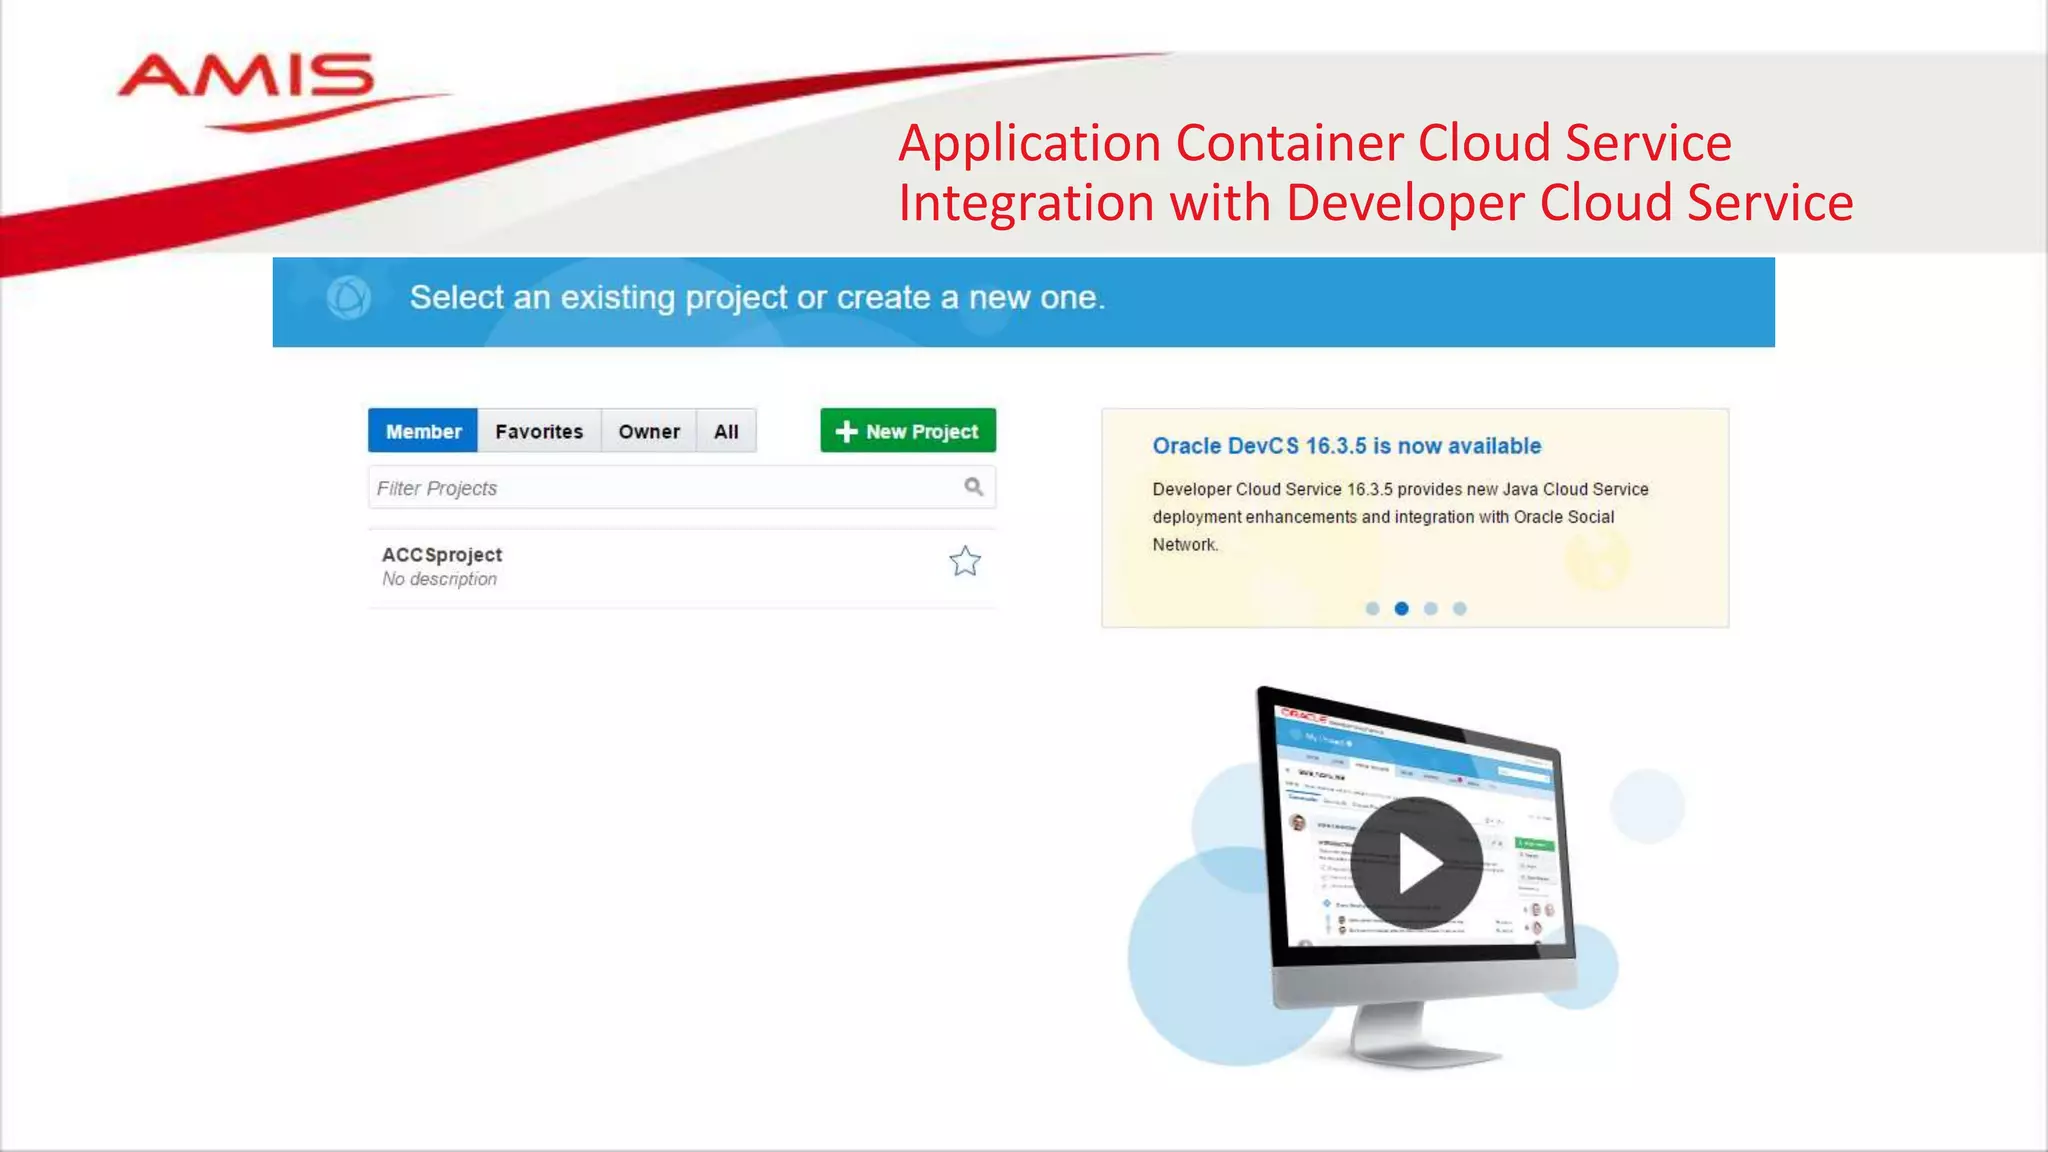Show the fourth news carousel slide
2048x1152 pixels.
click(x=1460, y=608)
